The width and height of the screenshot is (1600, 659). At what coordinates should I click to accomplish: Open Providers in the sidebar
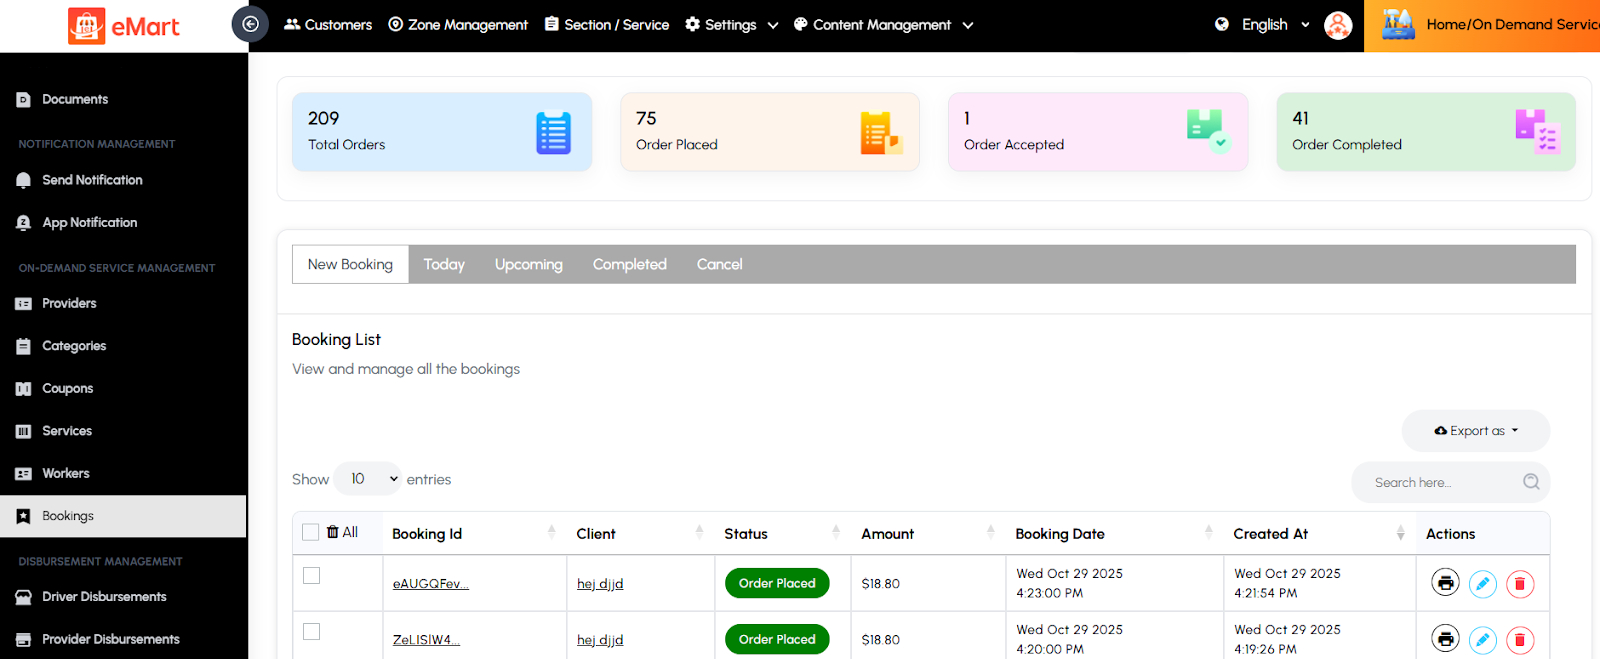coord(69,303)
